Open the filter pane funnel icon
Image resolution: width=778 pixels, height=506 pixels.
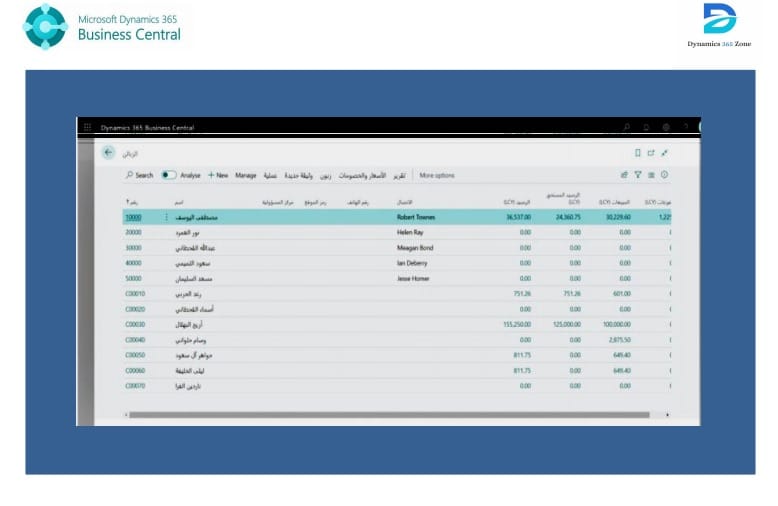[x=638, y=175]
